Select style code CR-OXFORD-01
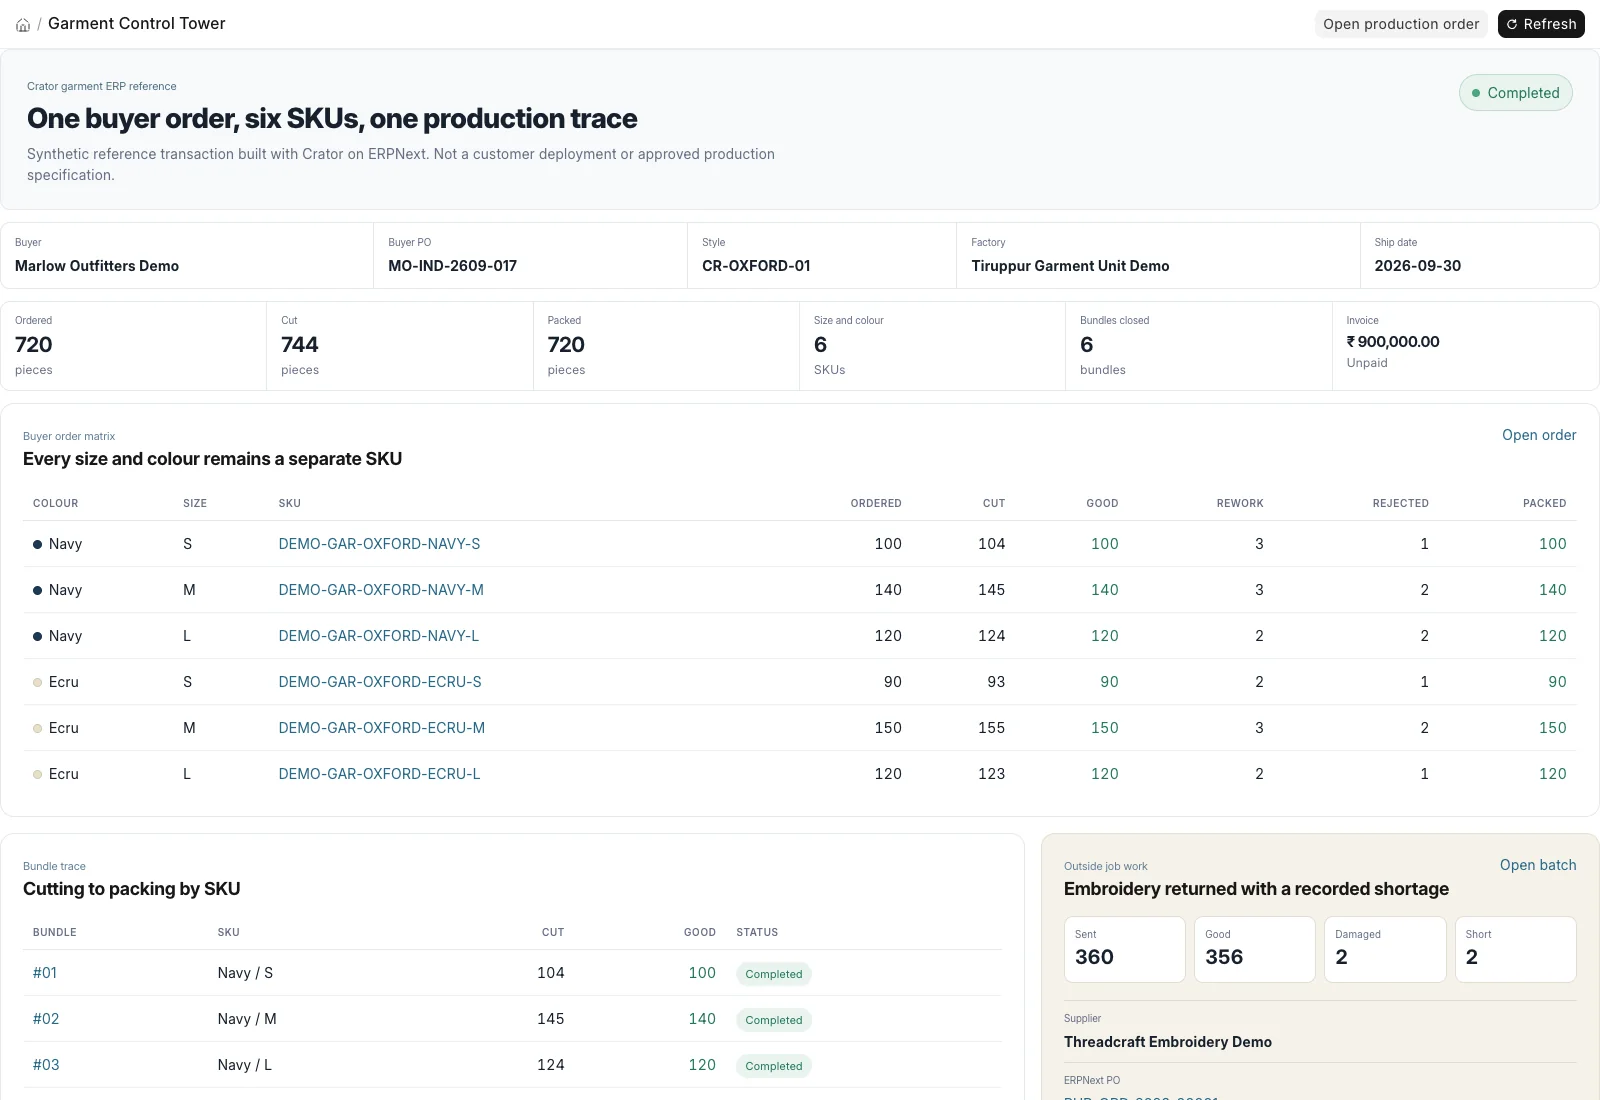The width and height of the screenshot is (1600, 1100). 756,266
